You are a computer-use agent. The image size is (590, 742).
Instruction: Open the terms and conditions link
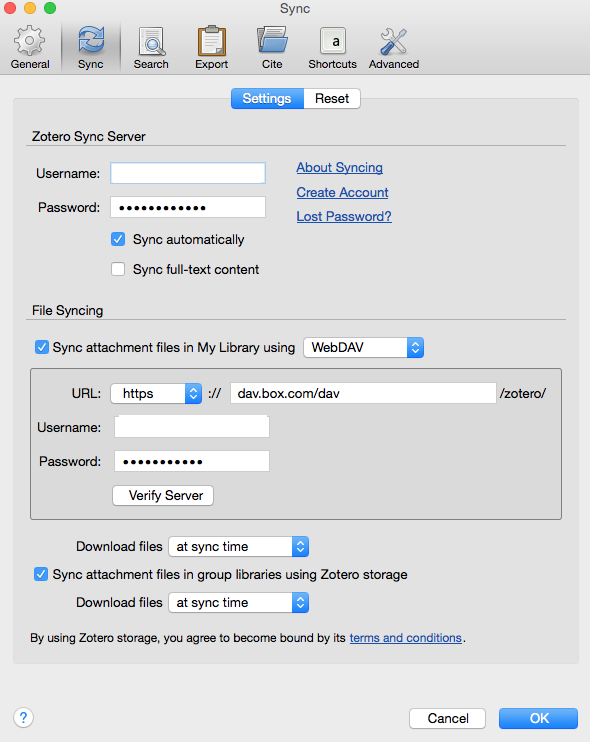pyautogui.click(x=405, y=638)
